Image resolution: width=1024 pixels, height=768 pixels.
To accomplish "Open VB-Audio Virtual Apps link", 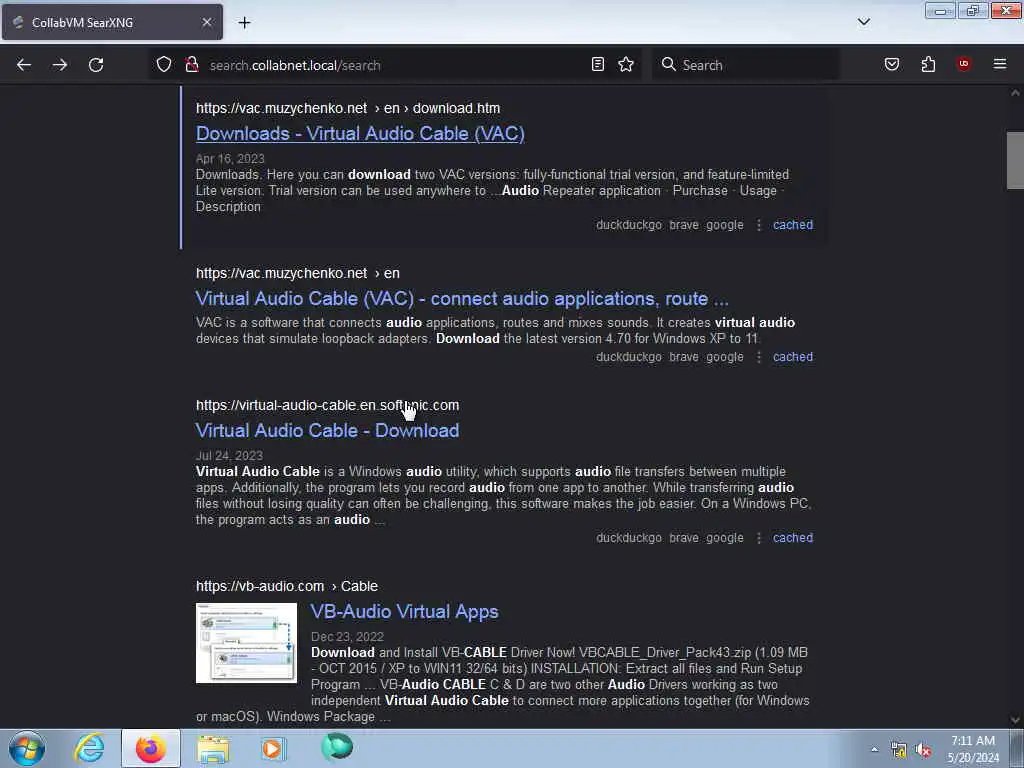I will [404, 611].
